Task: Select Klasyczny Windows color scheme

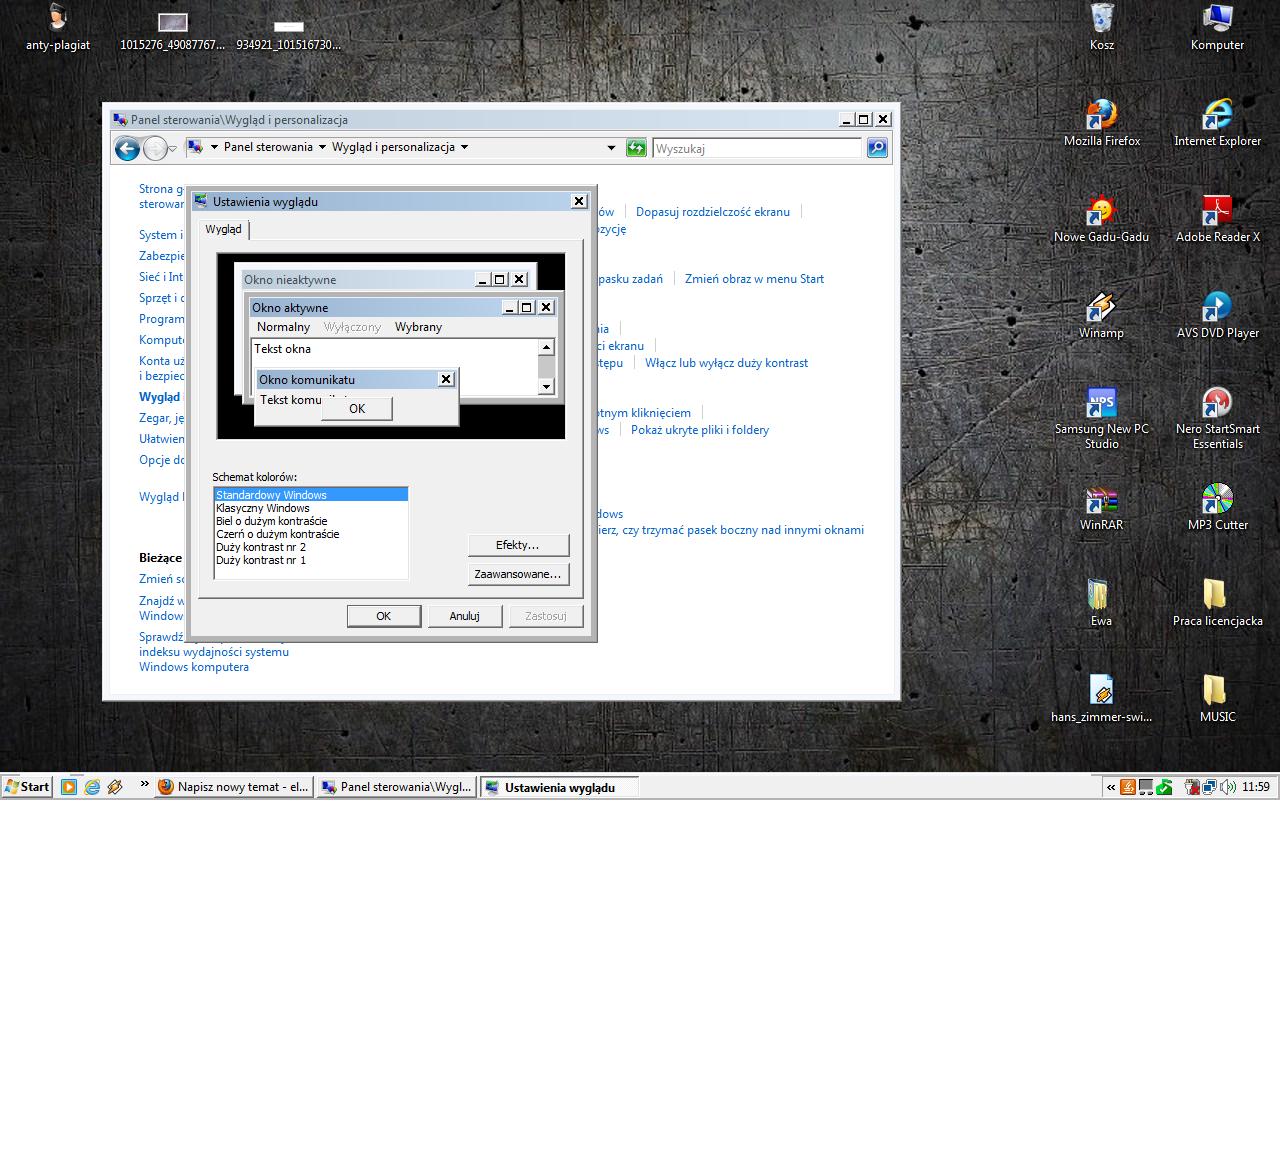Action: pyautogui.click(x=263, y=508)
